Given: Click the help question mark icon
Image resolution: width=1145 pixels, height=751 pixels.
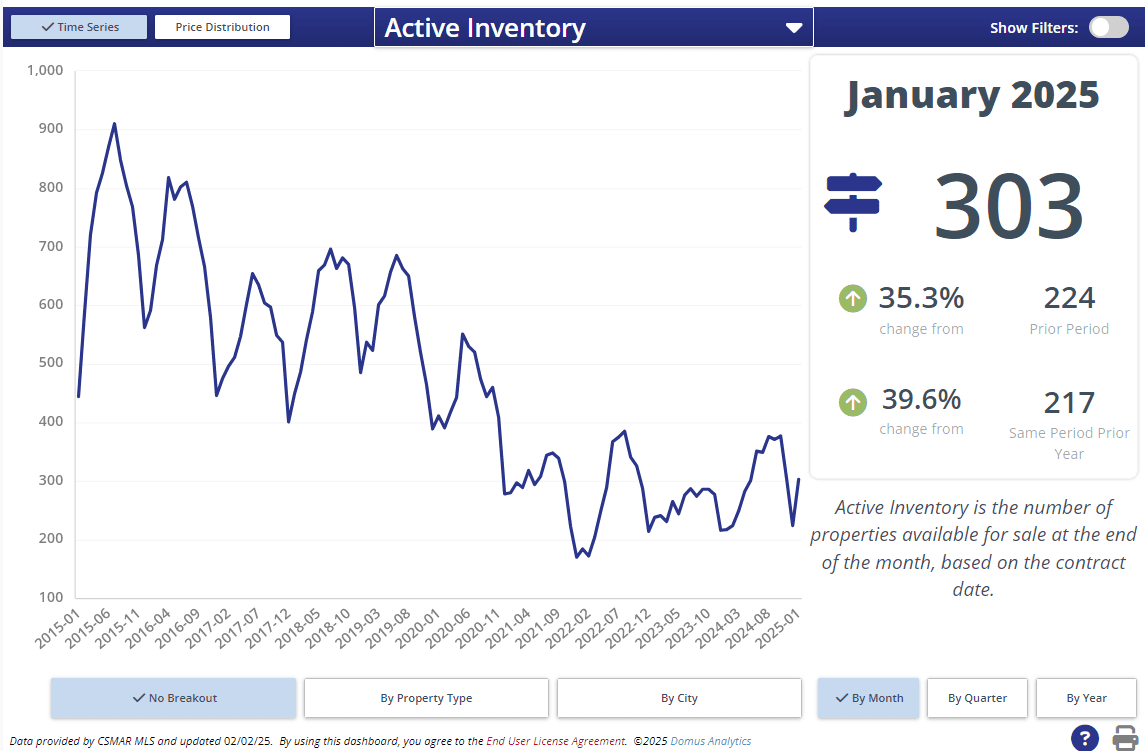Looking at the screenshot, I should [x=1085, y=737].
